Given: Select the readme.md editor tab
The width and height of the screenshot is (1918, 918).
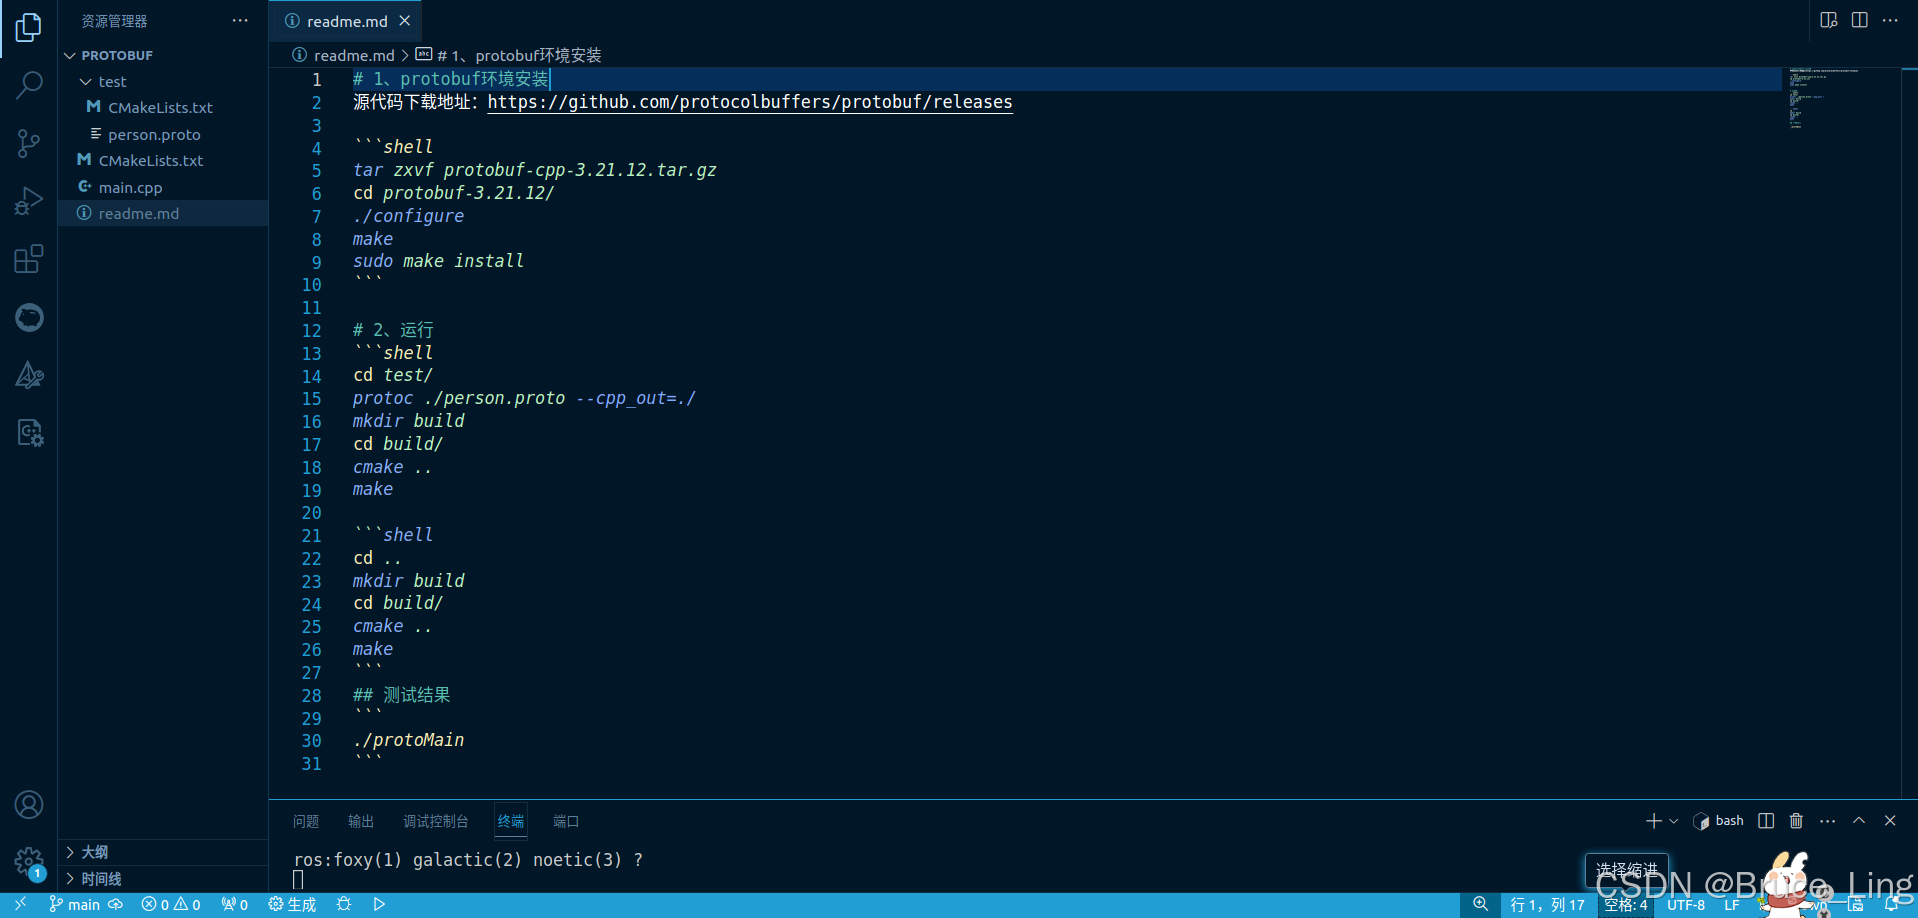Looking at the screenshot, I should point(345,21).
